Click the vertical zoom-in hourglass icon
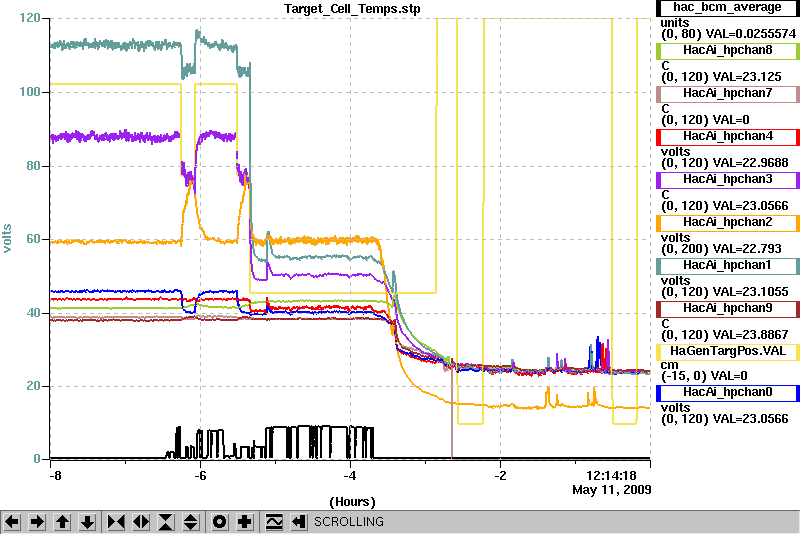Image resolution: width=800 pixels, height=534 pixels. pyautogui.click(x=166, y=522)
